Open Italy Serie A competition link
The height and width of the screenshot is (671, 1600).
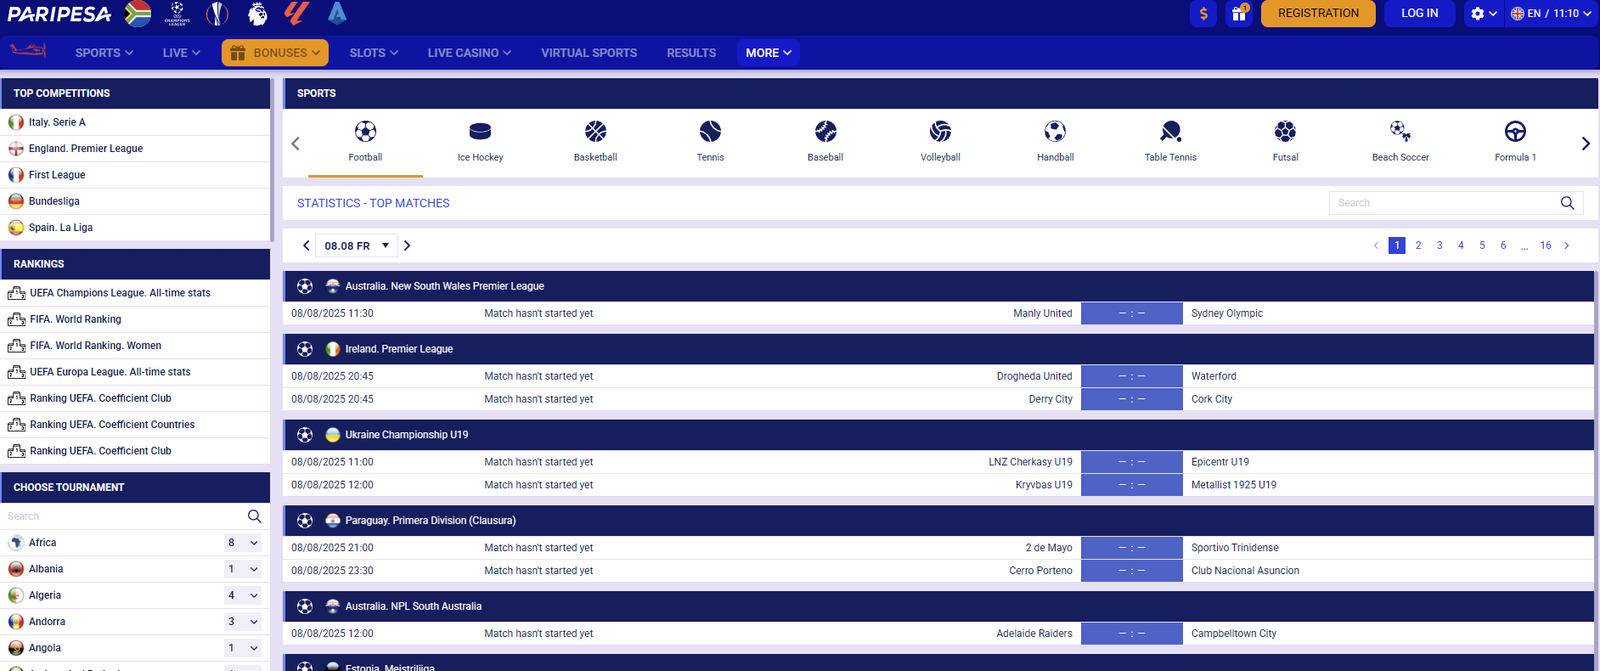click(57, 122)
